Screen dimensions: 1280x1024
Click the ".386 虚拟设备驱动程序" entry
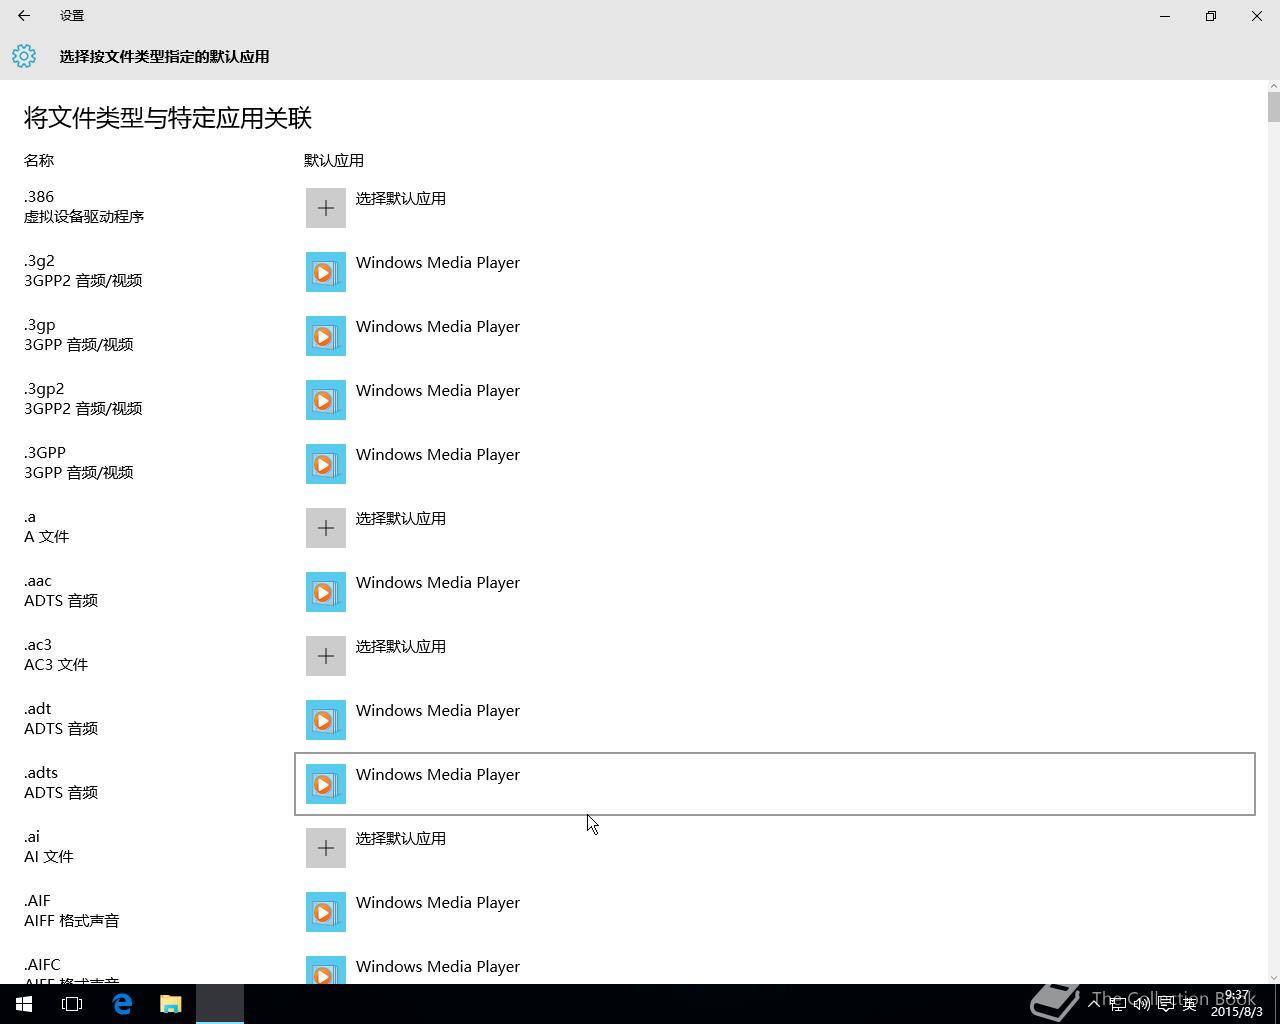84,207
